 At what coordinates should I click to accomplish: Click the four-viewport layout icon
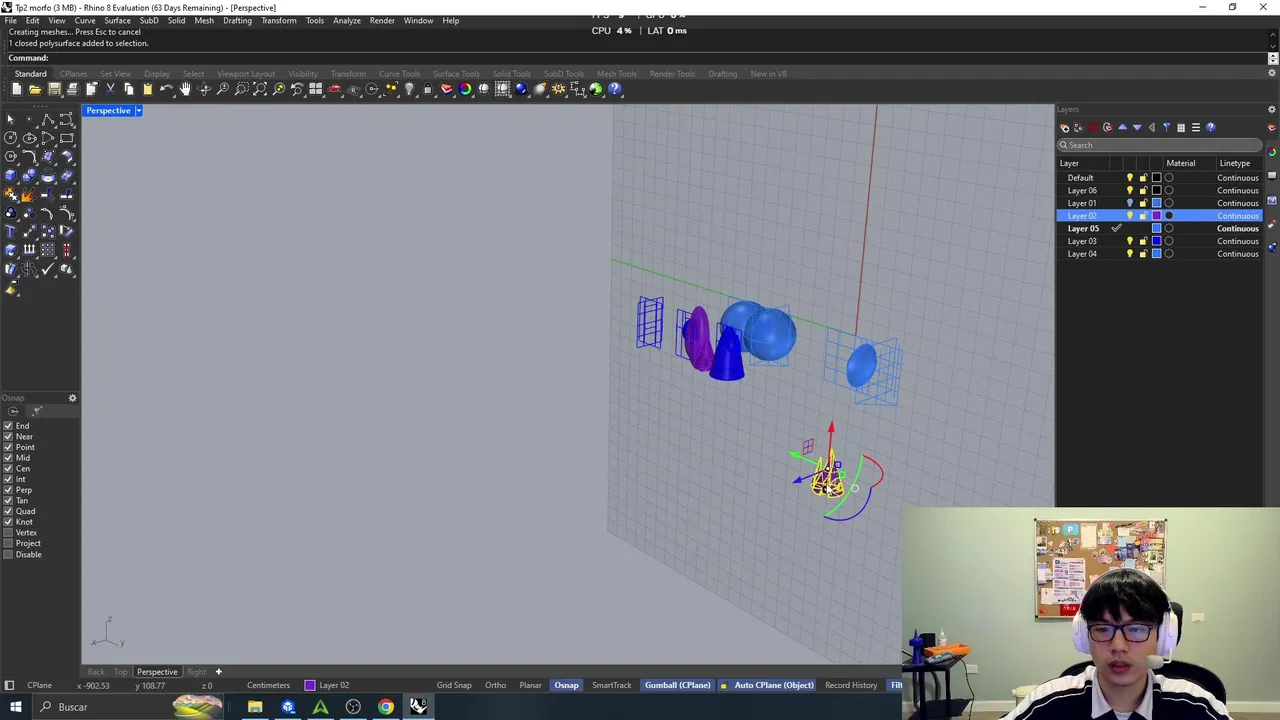(x=315, y=89)
